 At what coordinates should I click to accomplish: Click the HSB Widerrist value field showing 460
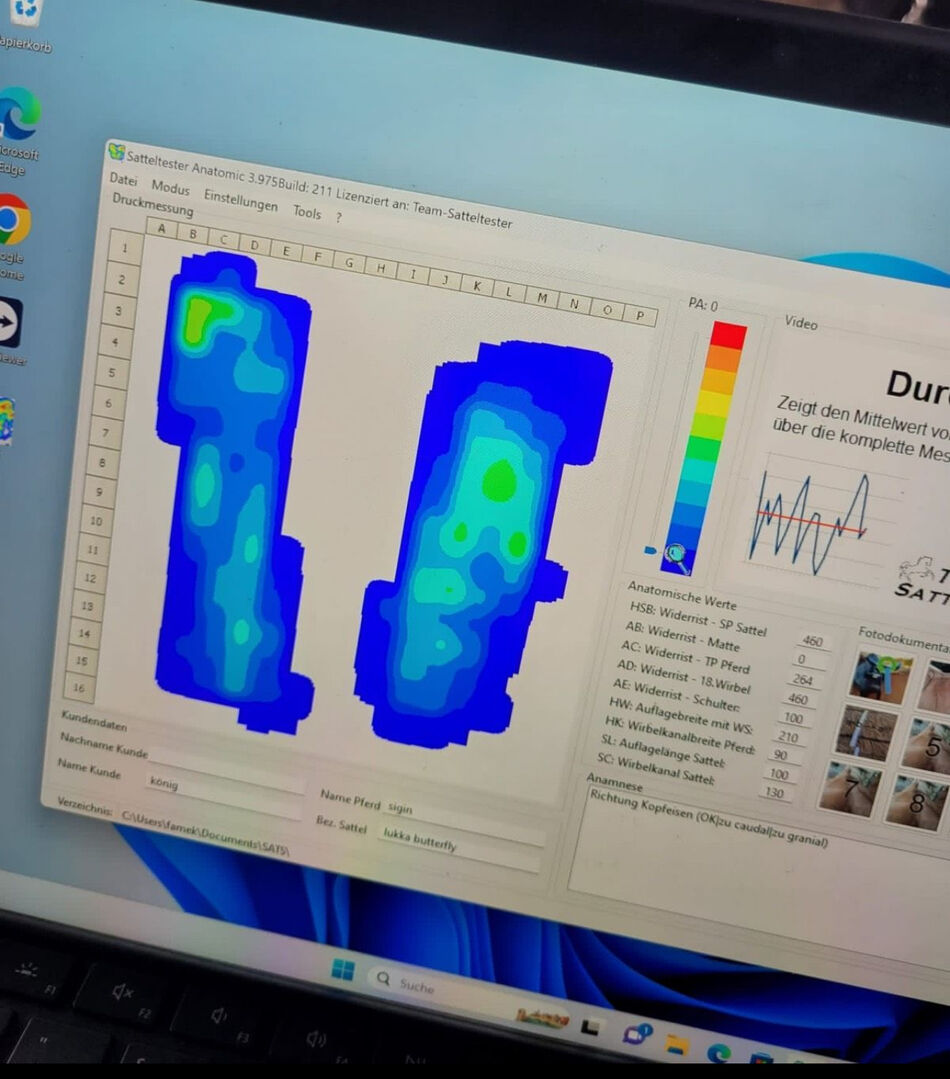812,641
